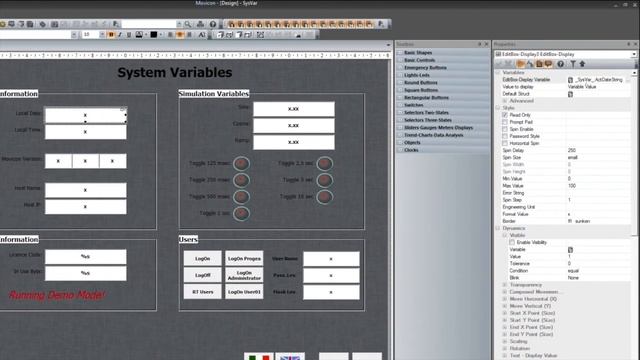Image resolution: width=640 pixels, height=360 pixels.
Task: Click the help icon in Properties toolbar
Action: click(560, 64)
